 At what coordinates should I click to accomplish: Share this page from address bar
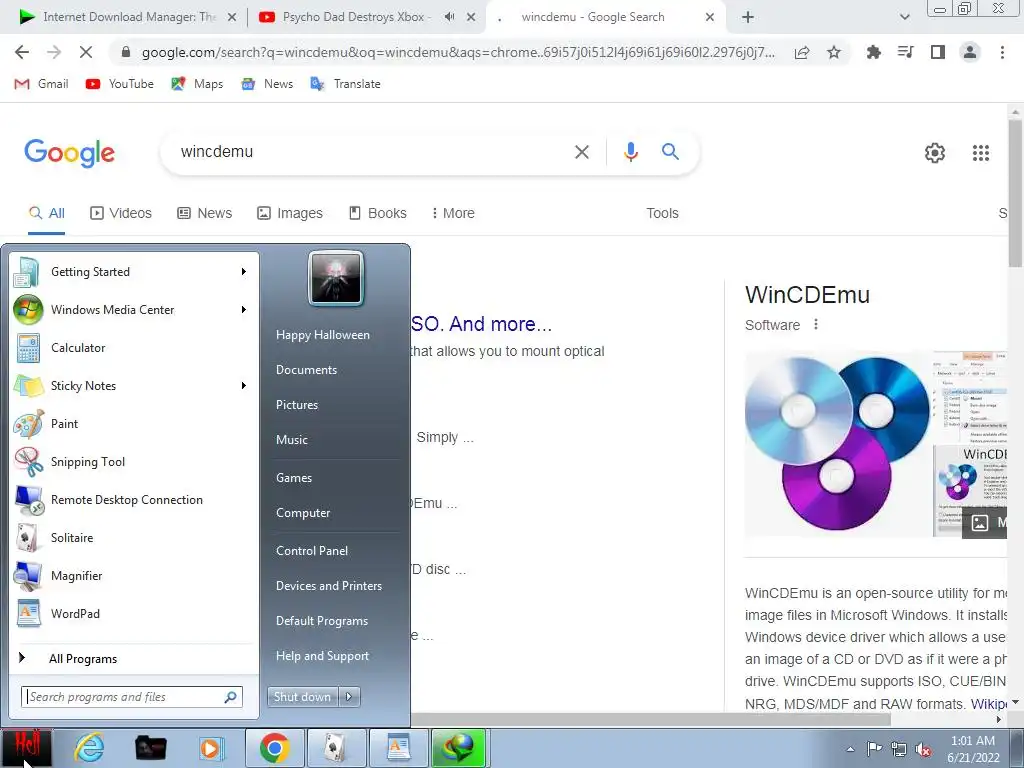(802, 52)
